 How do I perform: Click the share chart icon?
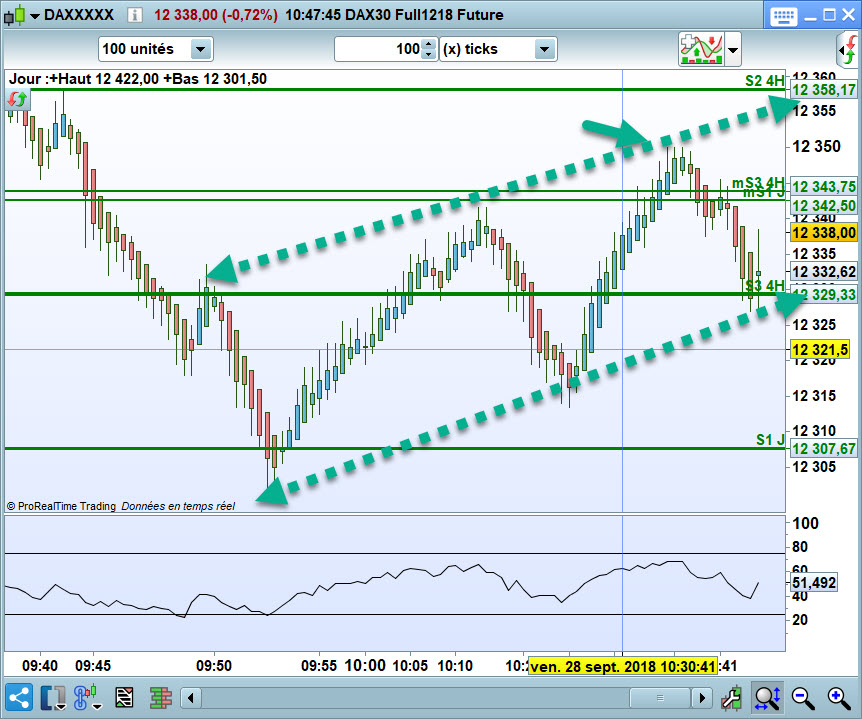pos(19,698)
